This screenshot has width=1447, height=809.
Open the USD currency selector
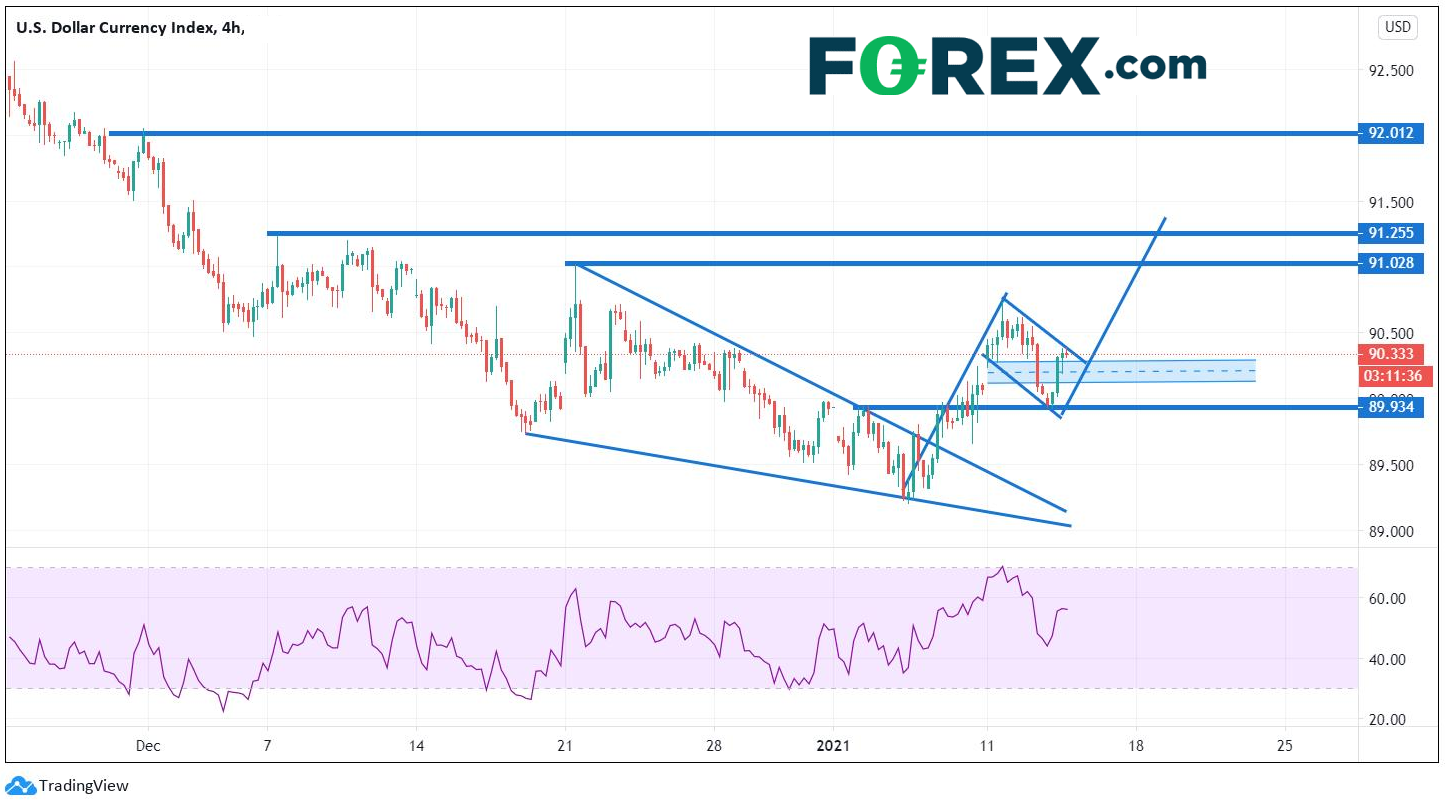coord(1397,27)
